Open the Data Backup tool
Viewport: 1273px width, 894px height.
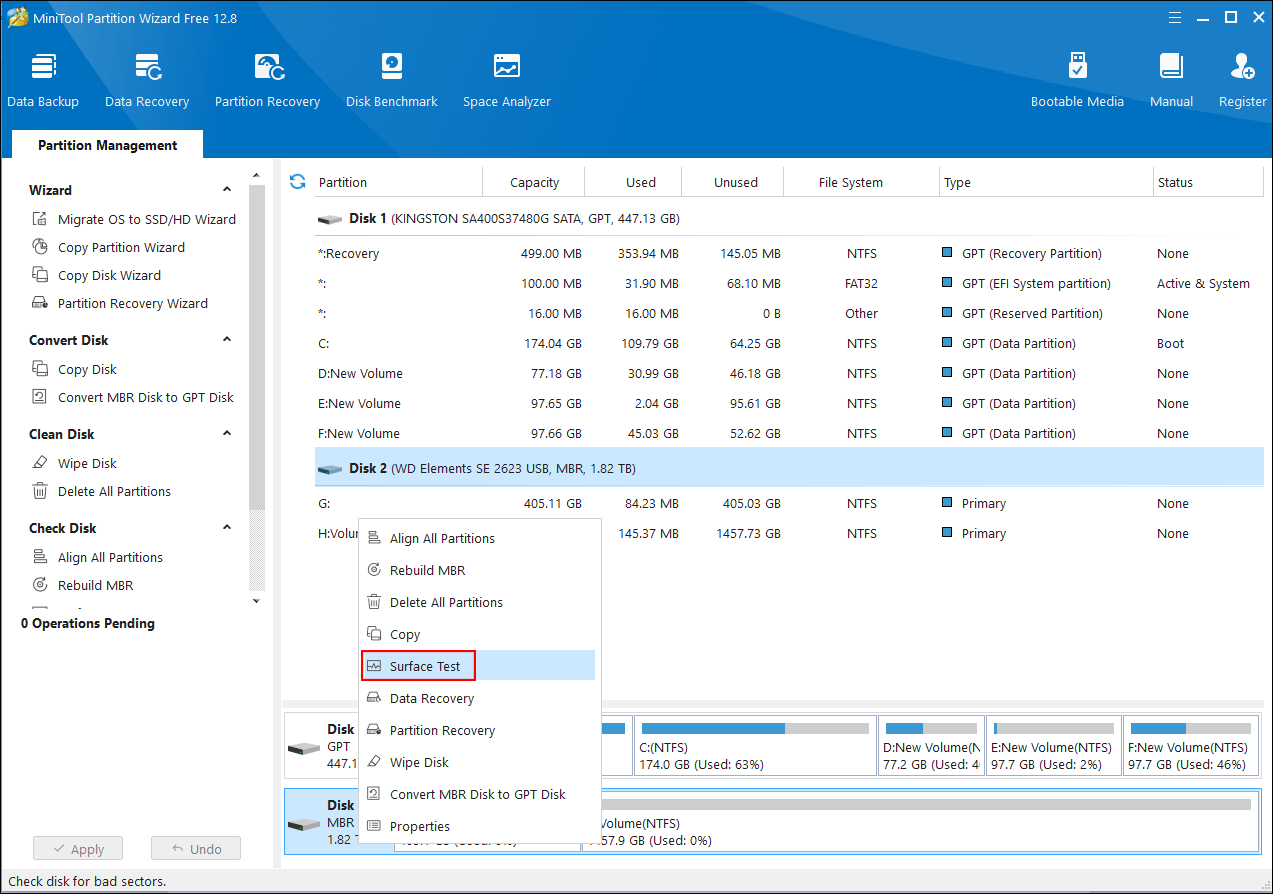[43, 81]
